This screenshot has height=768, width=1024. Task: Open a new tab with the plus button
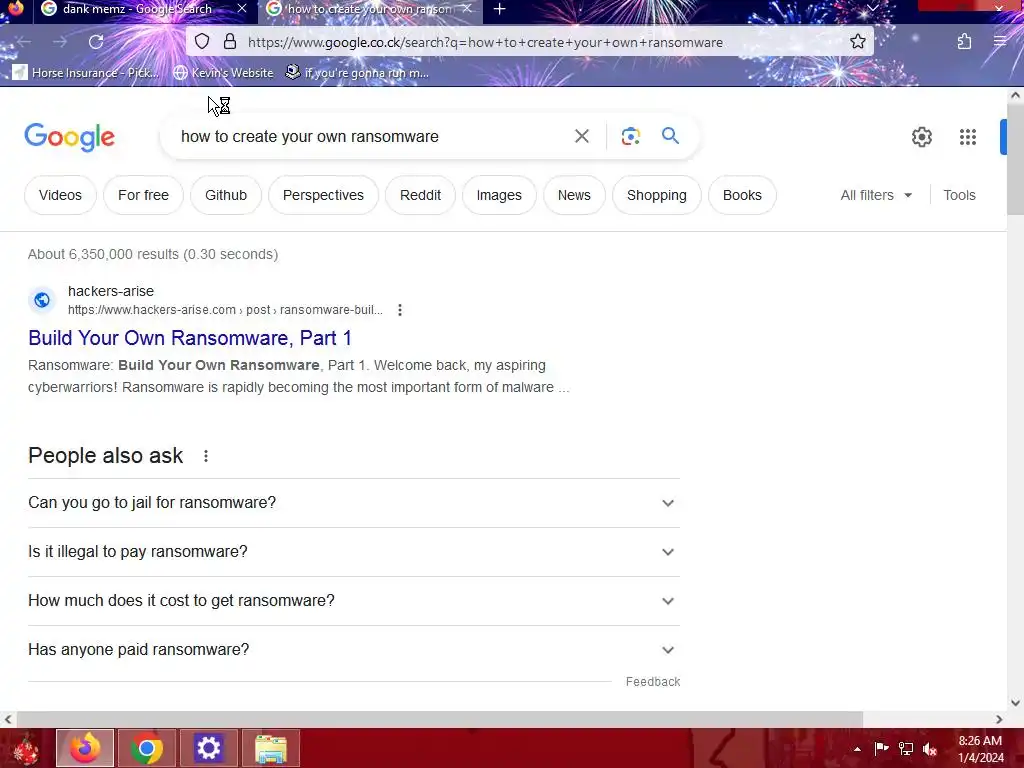click(x=500, y=9)
